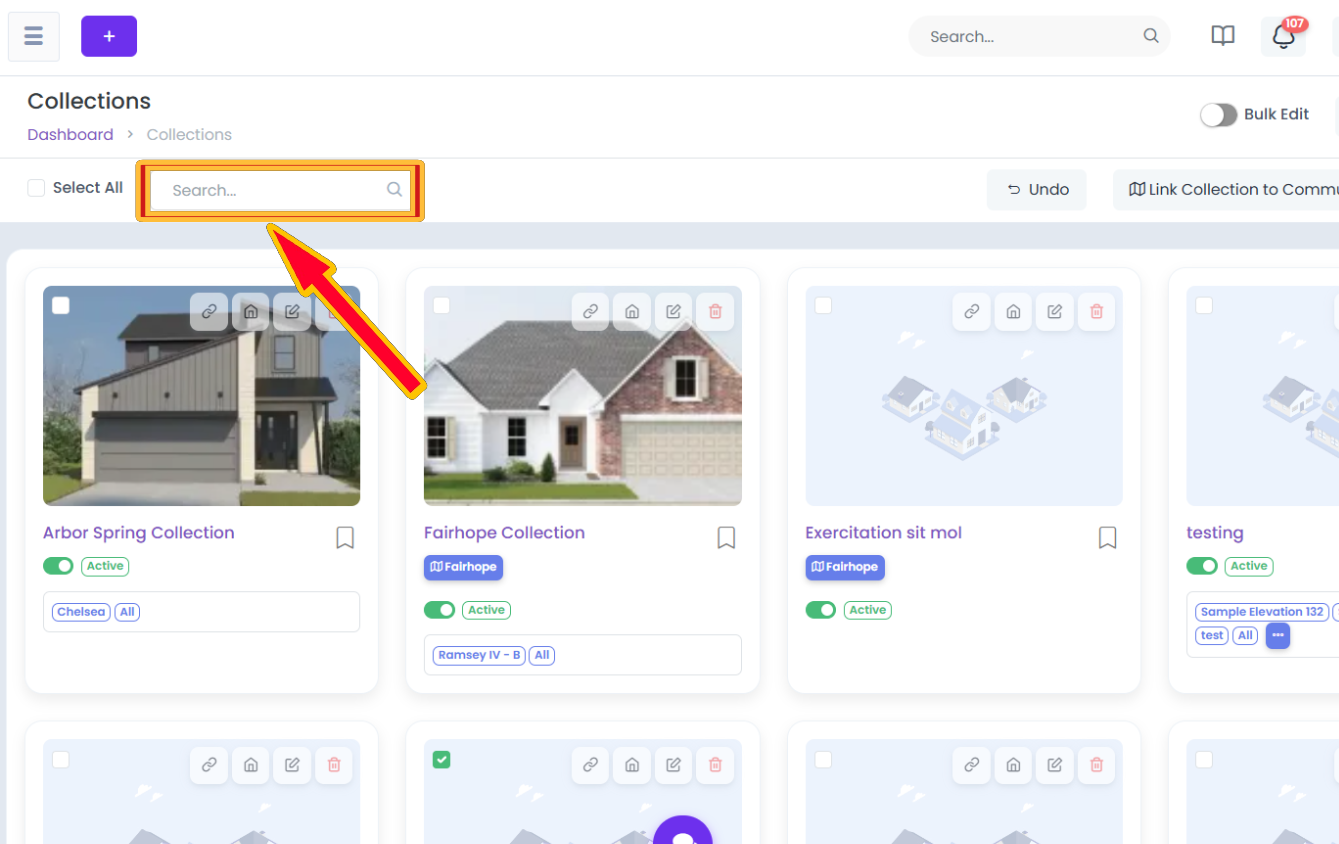Delete Exercitation sit mol via trash icon

point(1096,312)
